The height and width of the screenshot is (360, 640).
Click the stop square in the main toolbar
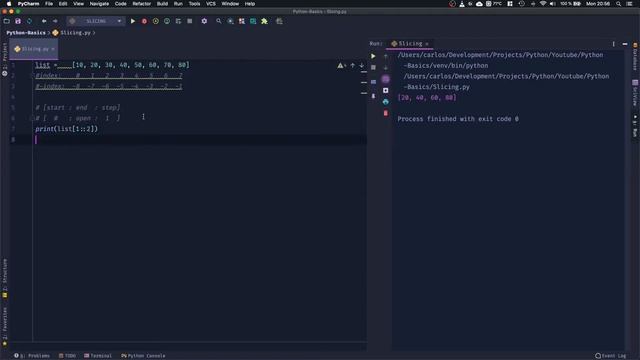click(x=190, y=21)
